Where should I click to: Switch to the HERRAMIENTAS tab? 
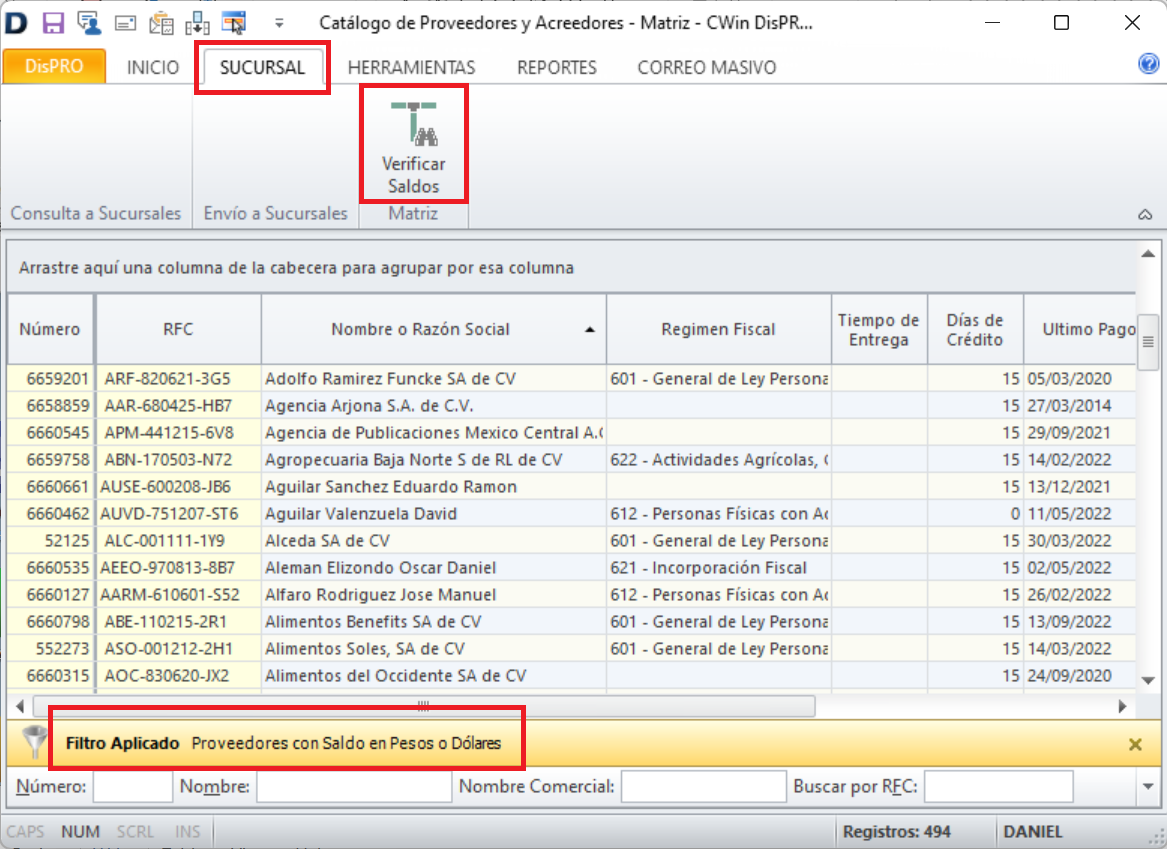pyautogui.click(x=411, y=68)
